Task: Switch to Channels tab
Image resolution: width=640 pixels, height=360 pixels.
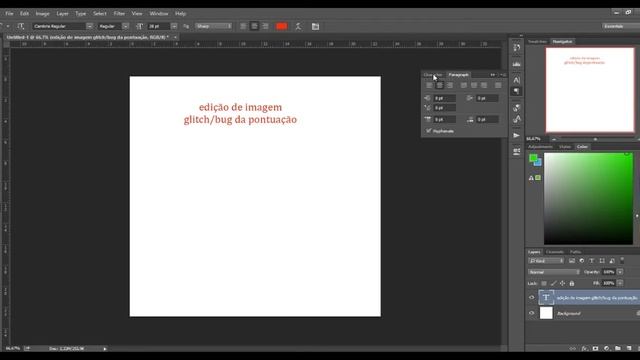Action: (x=555, y=252)
